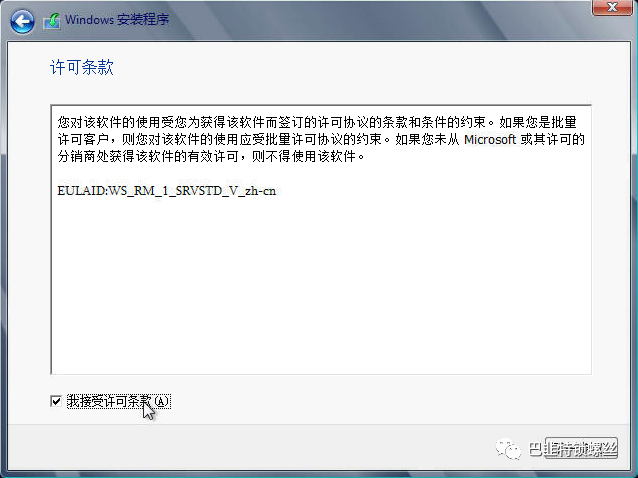
Task: Click the 许可条款 page heading
Action: point(81,67)
